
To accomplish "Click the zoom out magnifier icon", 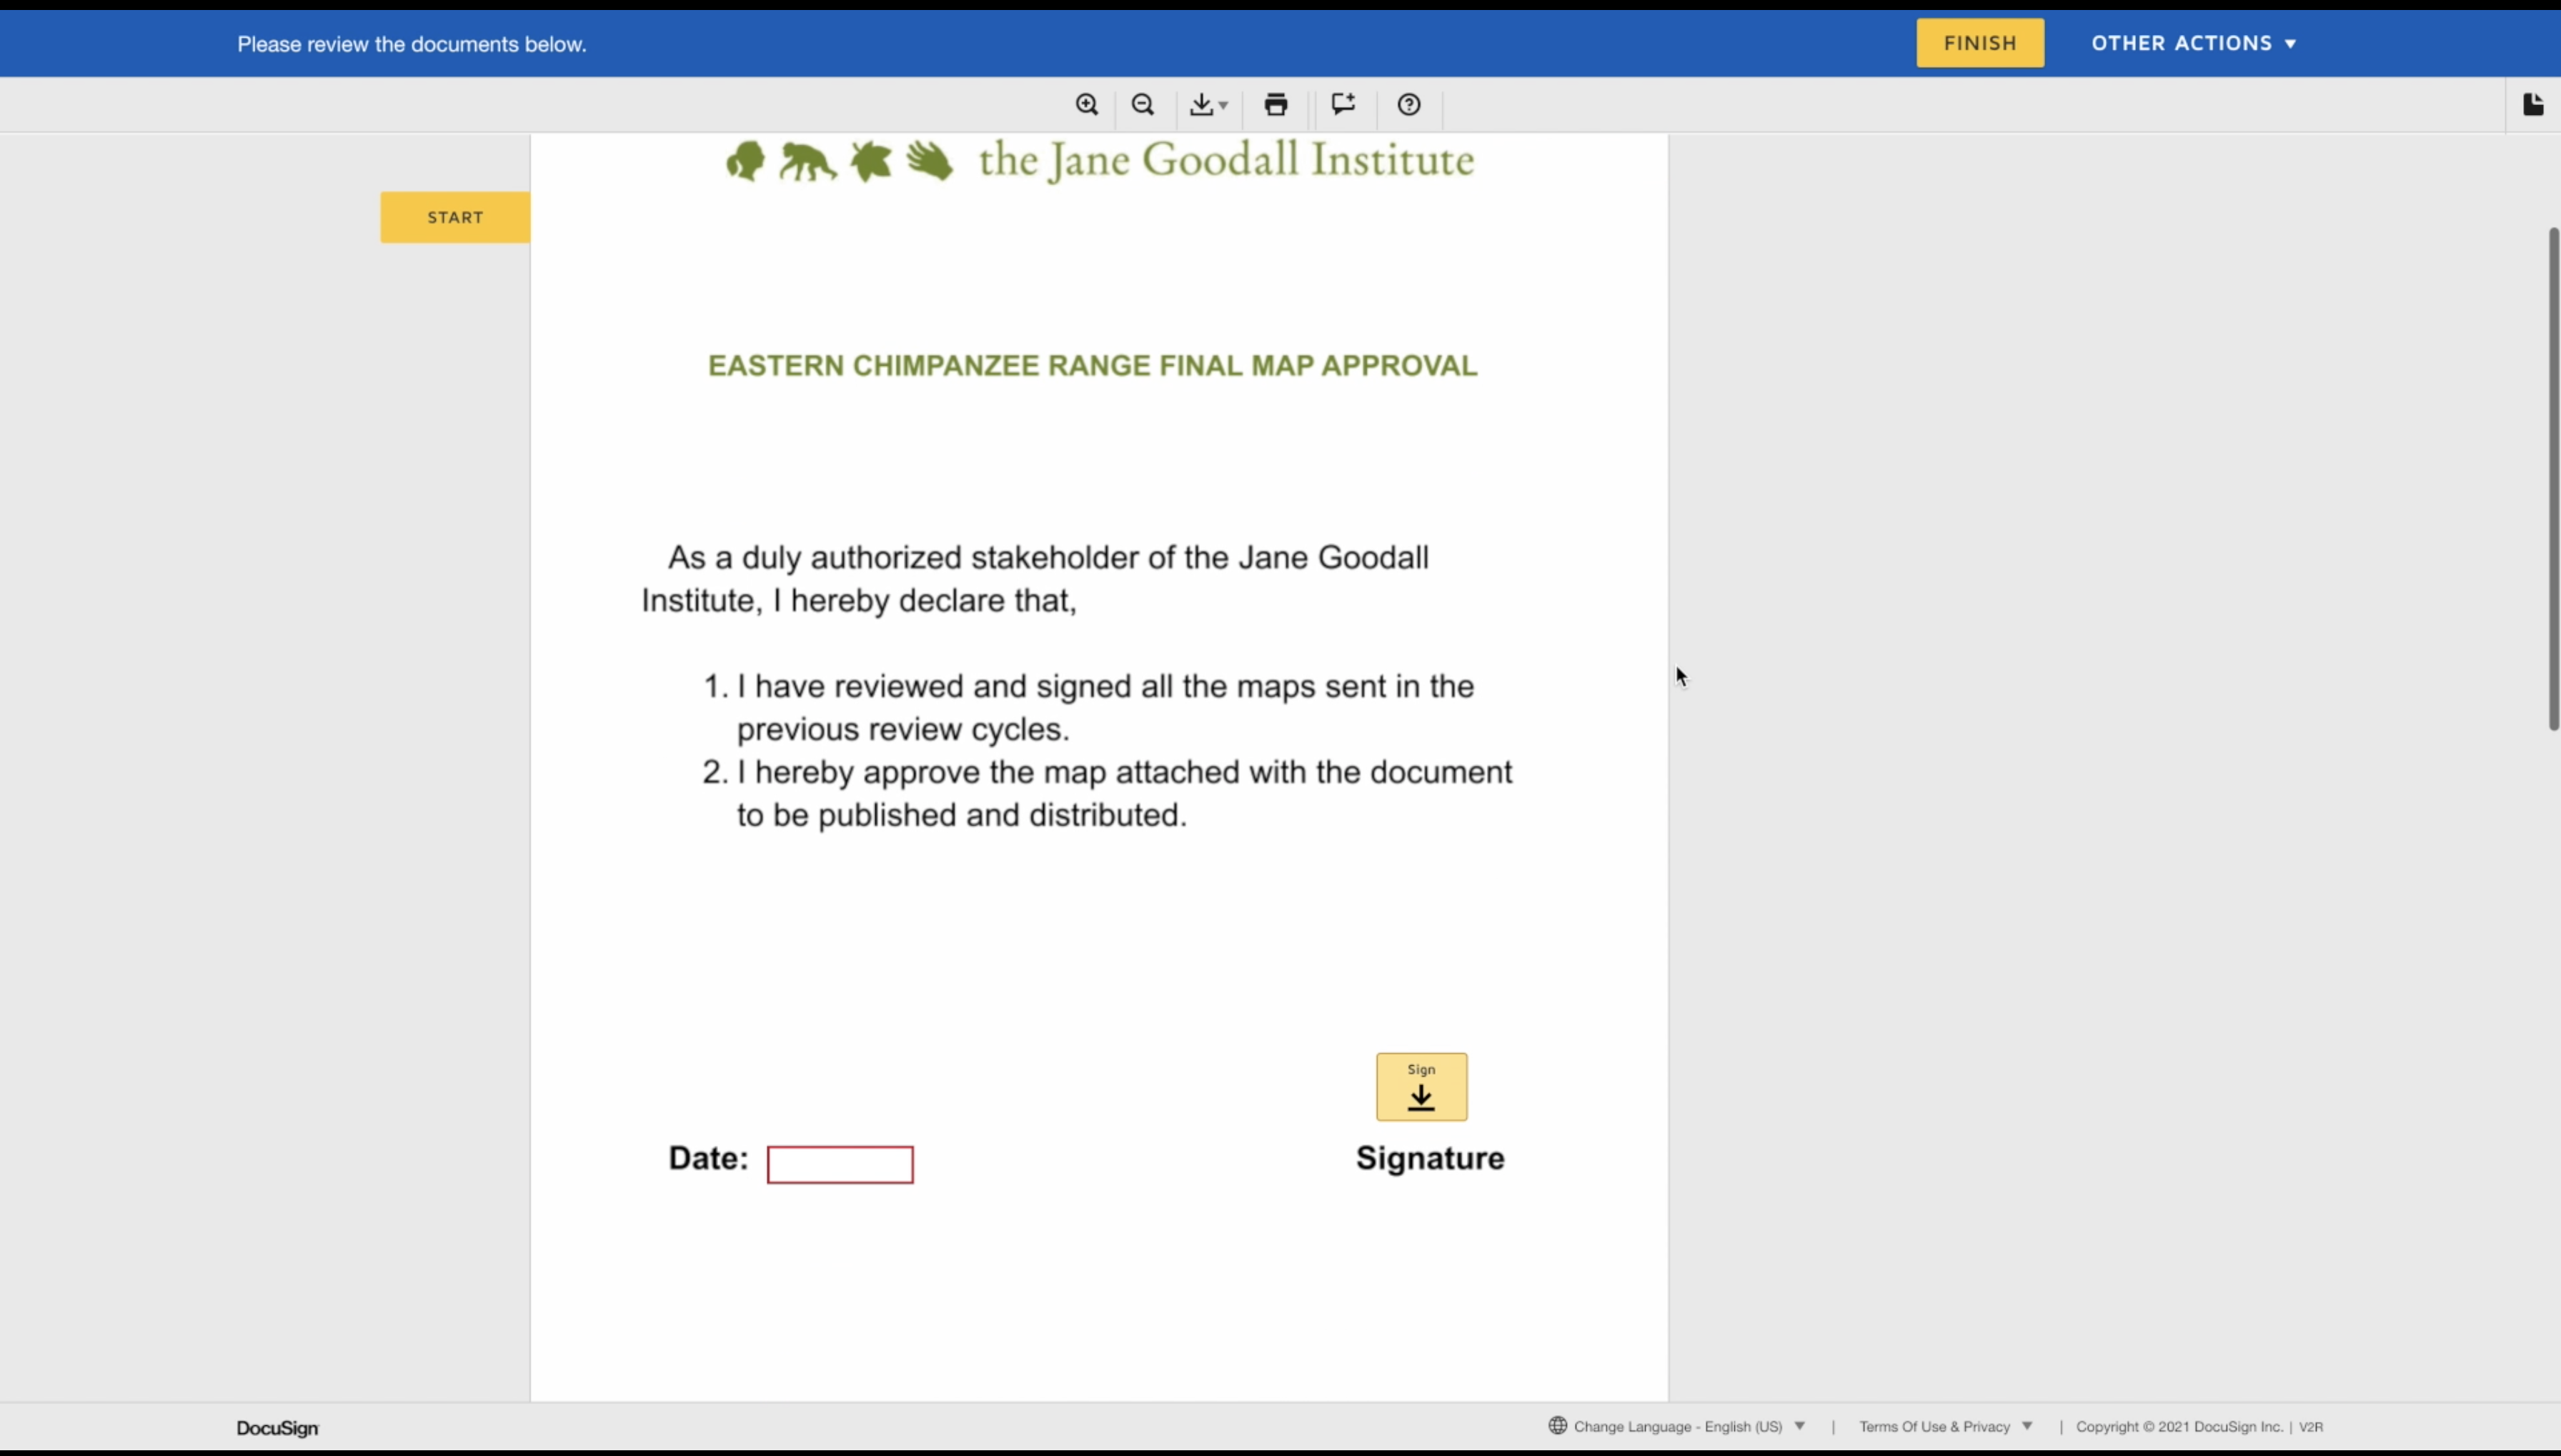I will (1142, 105).
